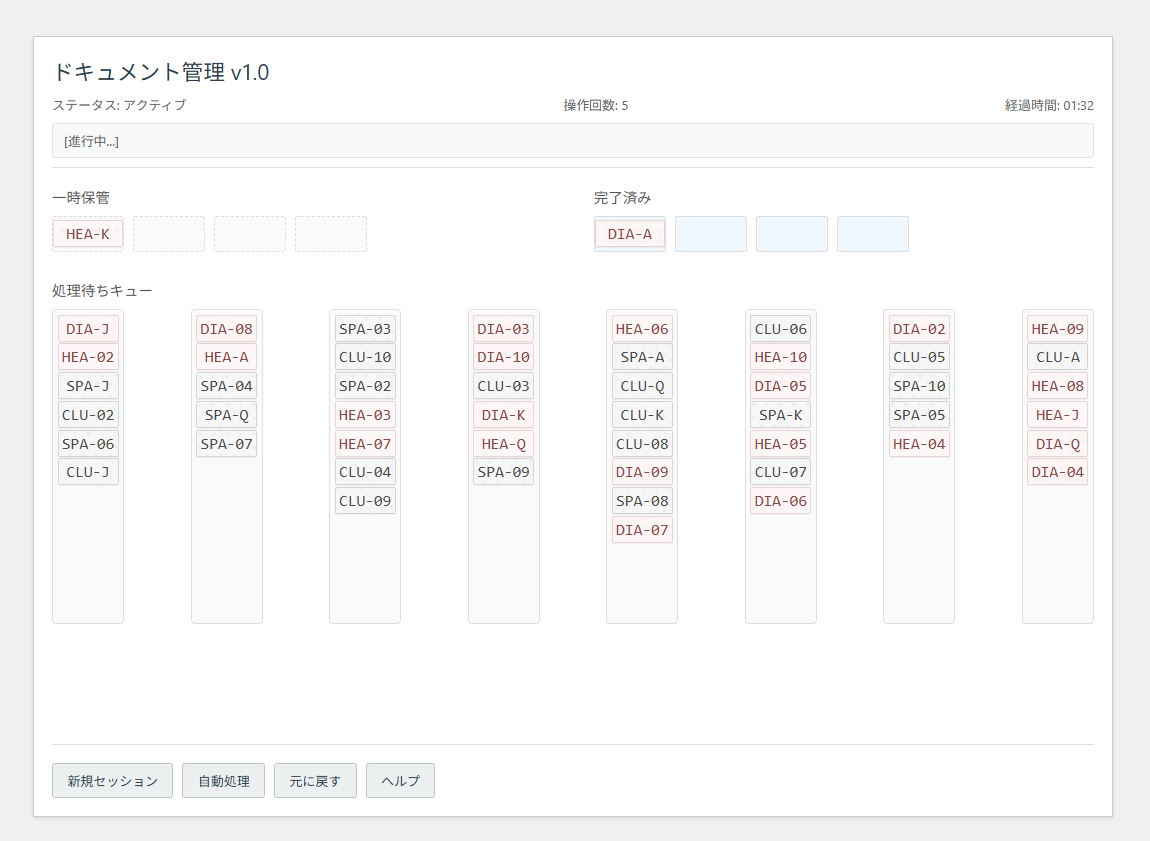Start 自動処理 automatic processing

tap(222, 780)
